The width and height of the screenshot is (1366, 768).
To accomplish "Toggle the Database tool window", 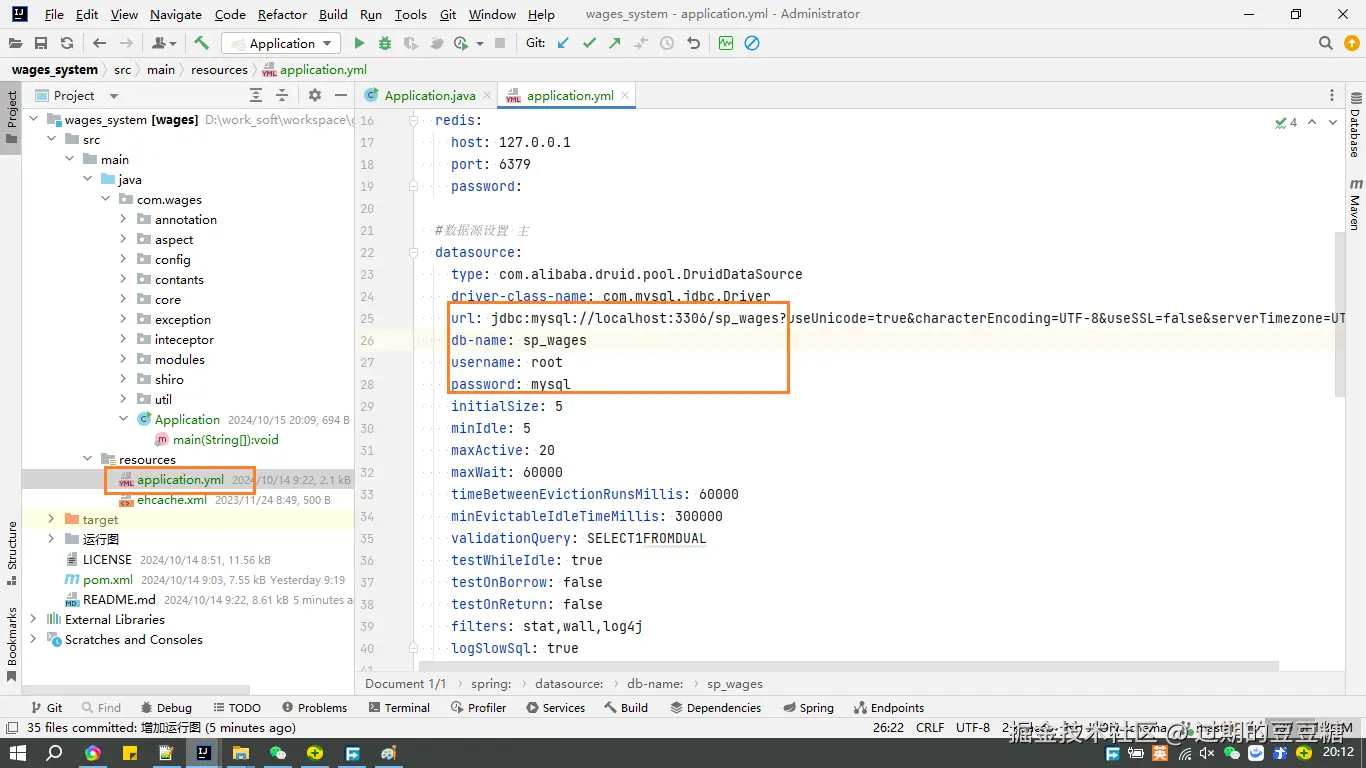I will pyautogui.click(x=1356, y=125).
